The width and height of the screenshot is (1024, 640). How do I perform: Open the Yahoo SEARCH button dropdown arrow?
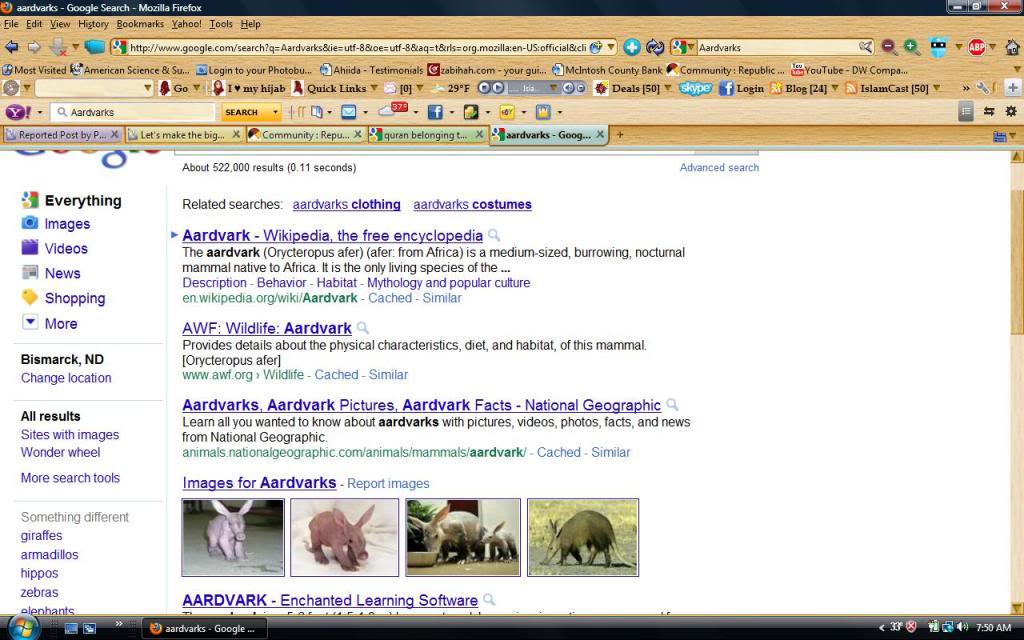[275, 112]
